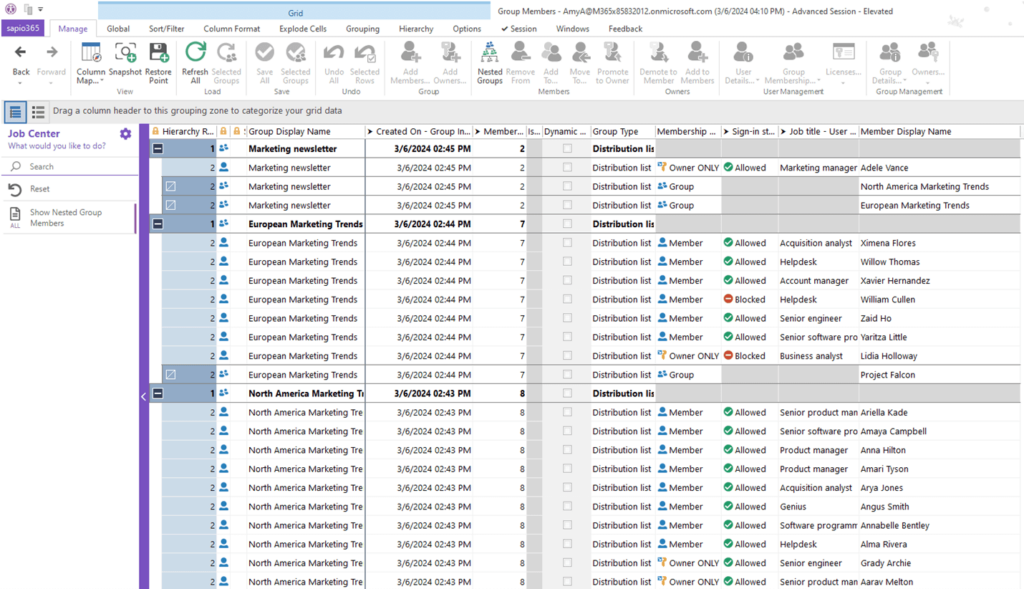Image resolution: width=1024 pixels, height=589 pixels.
Task: Click Show Nested Group Members job
Action: click(x=66, y=217)
